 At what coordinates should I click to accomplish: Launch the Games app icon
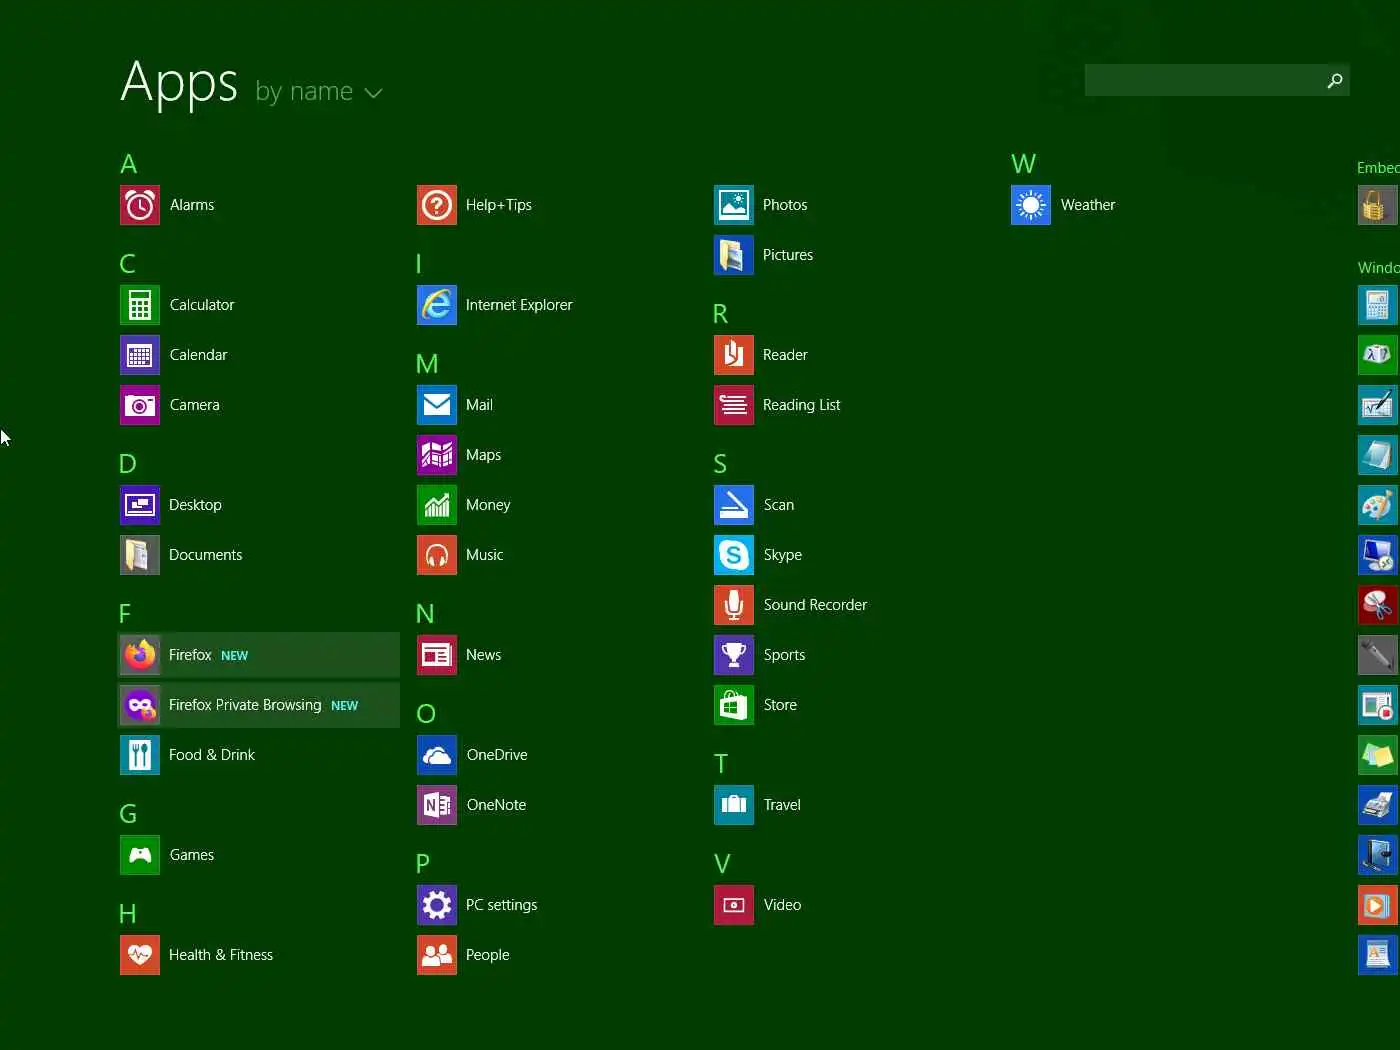(x=140, y=855)
